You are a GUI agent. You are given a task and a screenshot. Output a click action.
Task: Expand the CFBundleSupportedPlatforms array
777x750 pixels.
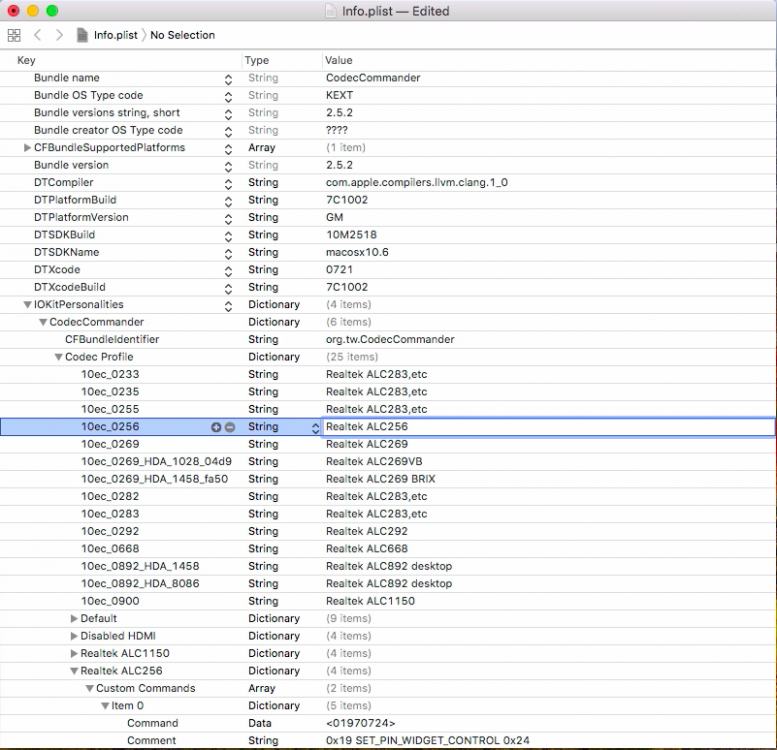click(27, 148)
